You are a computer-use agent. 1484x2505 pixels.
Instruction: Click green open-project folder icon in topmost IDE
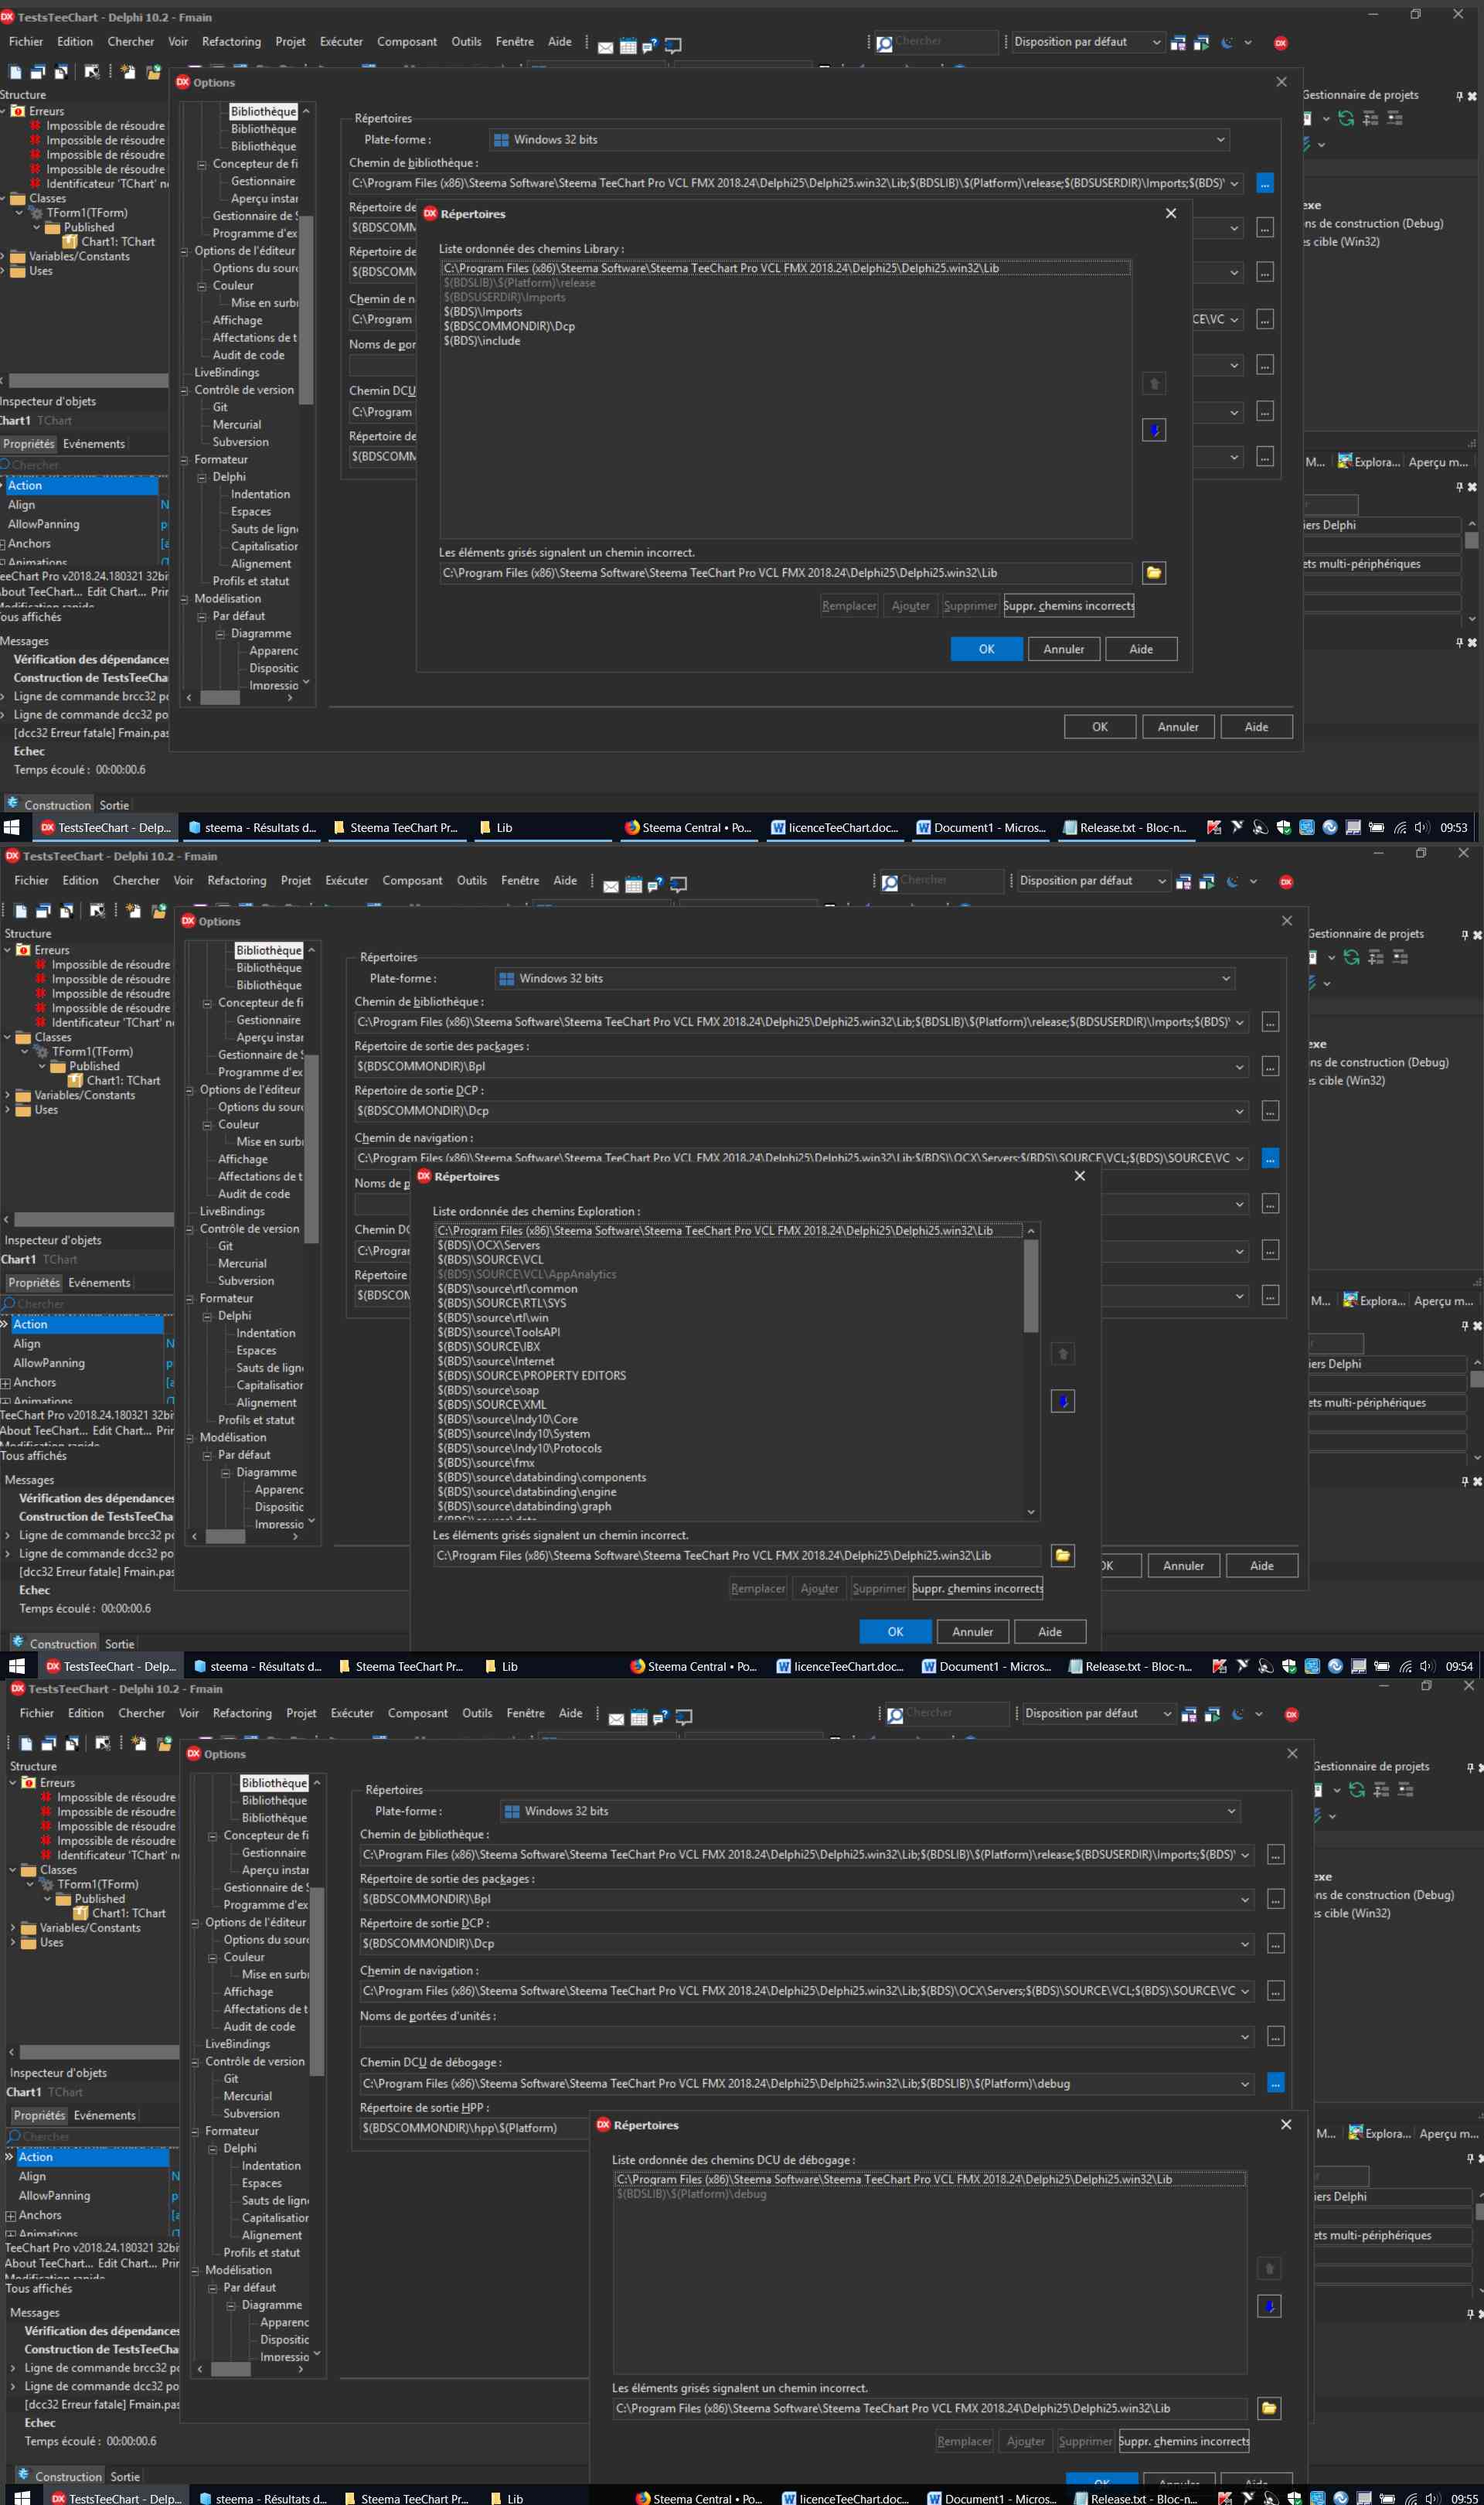coord(153,72)
